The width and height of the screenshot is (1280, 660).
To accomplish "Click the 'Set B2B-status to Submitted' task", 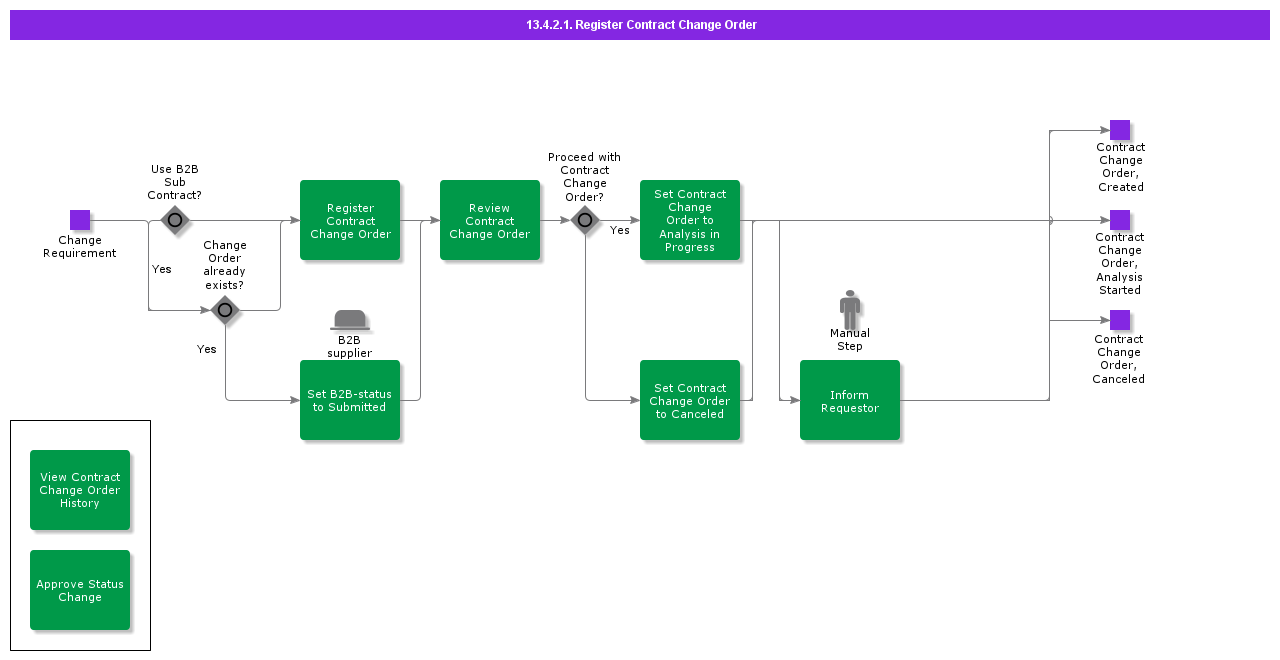I will click(x=350, y=400).
